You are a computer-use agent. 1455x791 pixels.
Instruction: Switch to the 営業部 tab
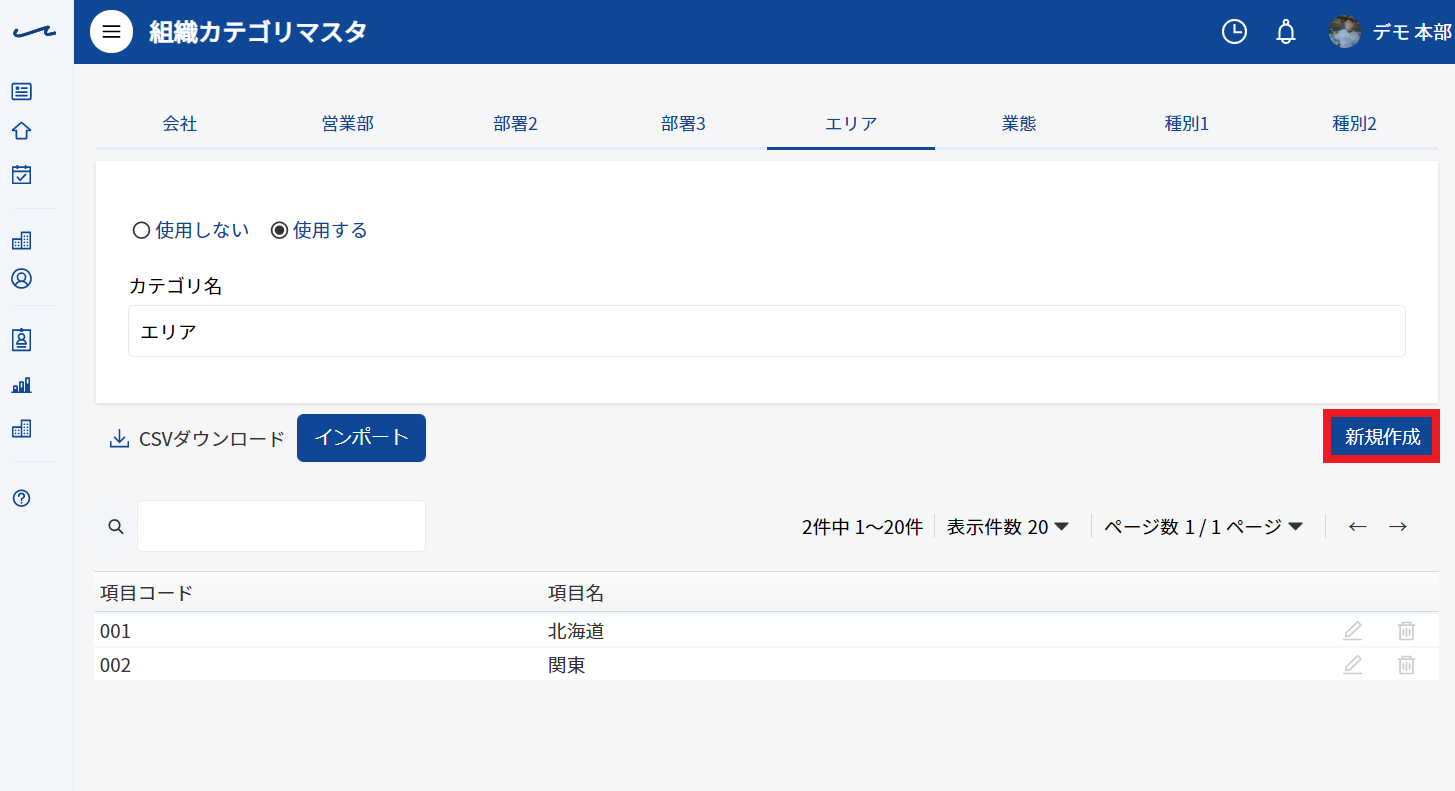tap(348, 124)
